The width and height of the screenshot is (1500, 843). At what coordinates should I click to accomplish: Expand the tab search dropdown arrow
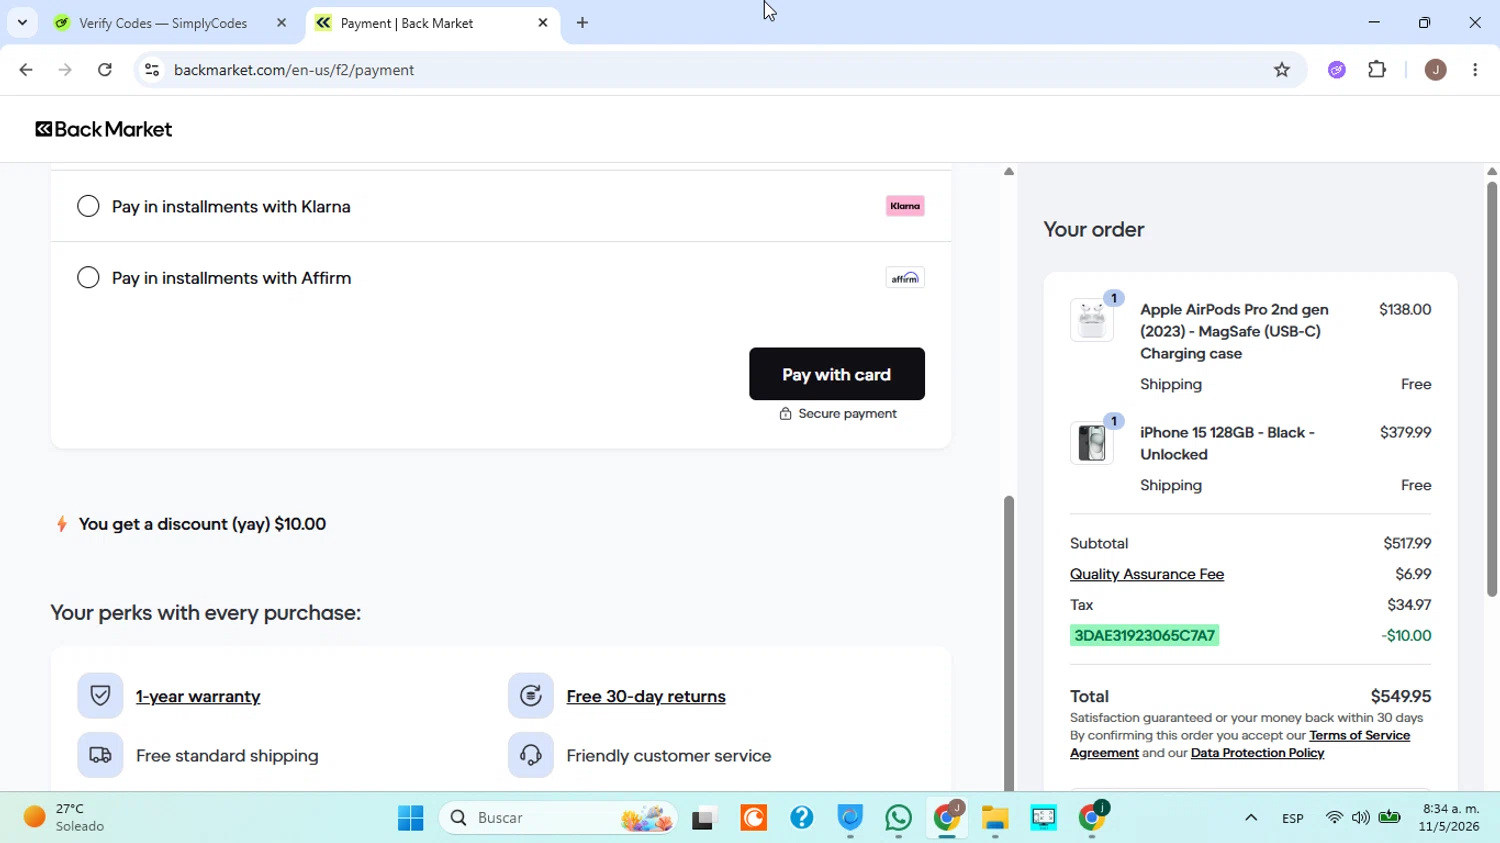pos(22,23)
